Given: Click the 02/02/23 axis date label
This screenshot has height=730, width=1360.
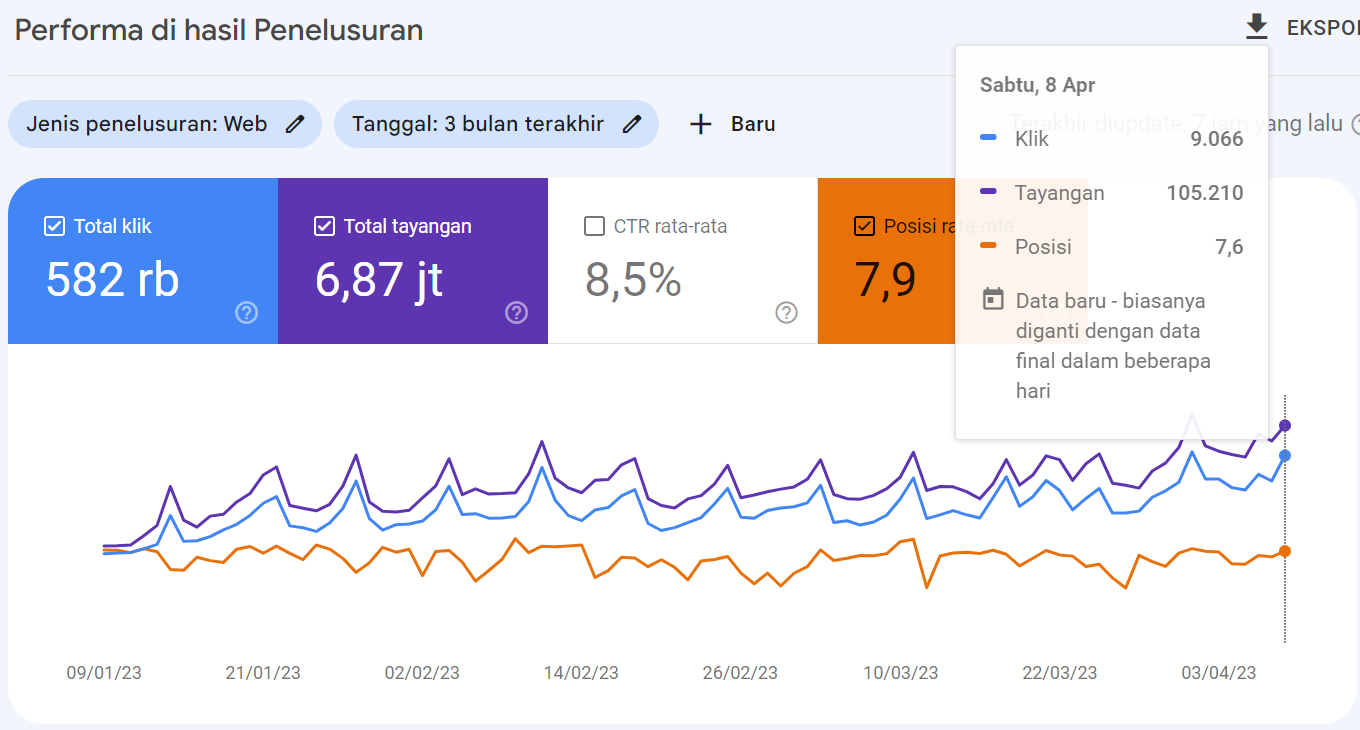Looking at the screenshot, I should point(422,673).
